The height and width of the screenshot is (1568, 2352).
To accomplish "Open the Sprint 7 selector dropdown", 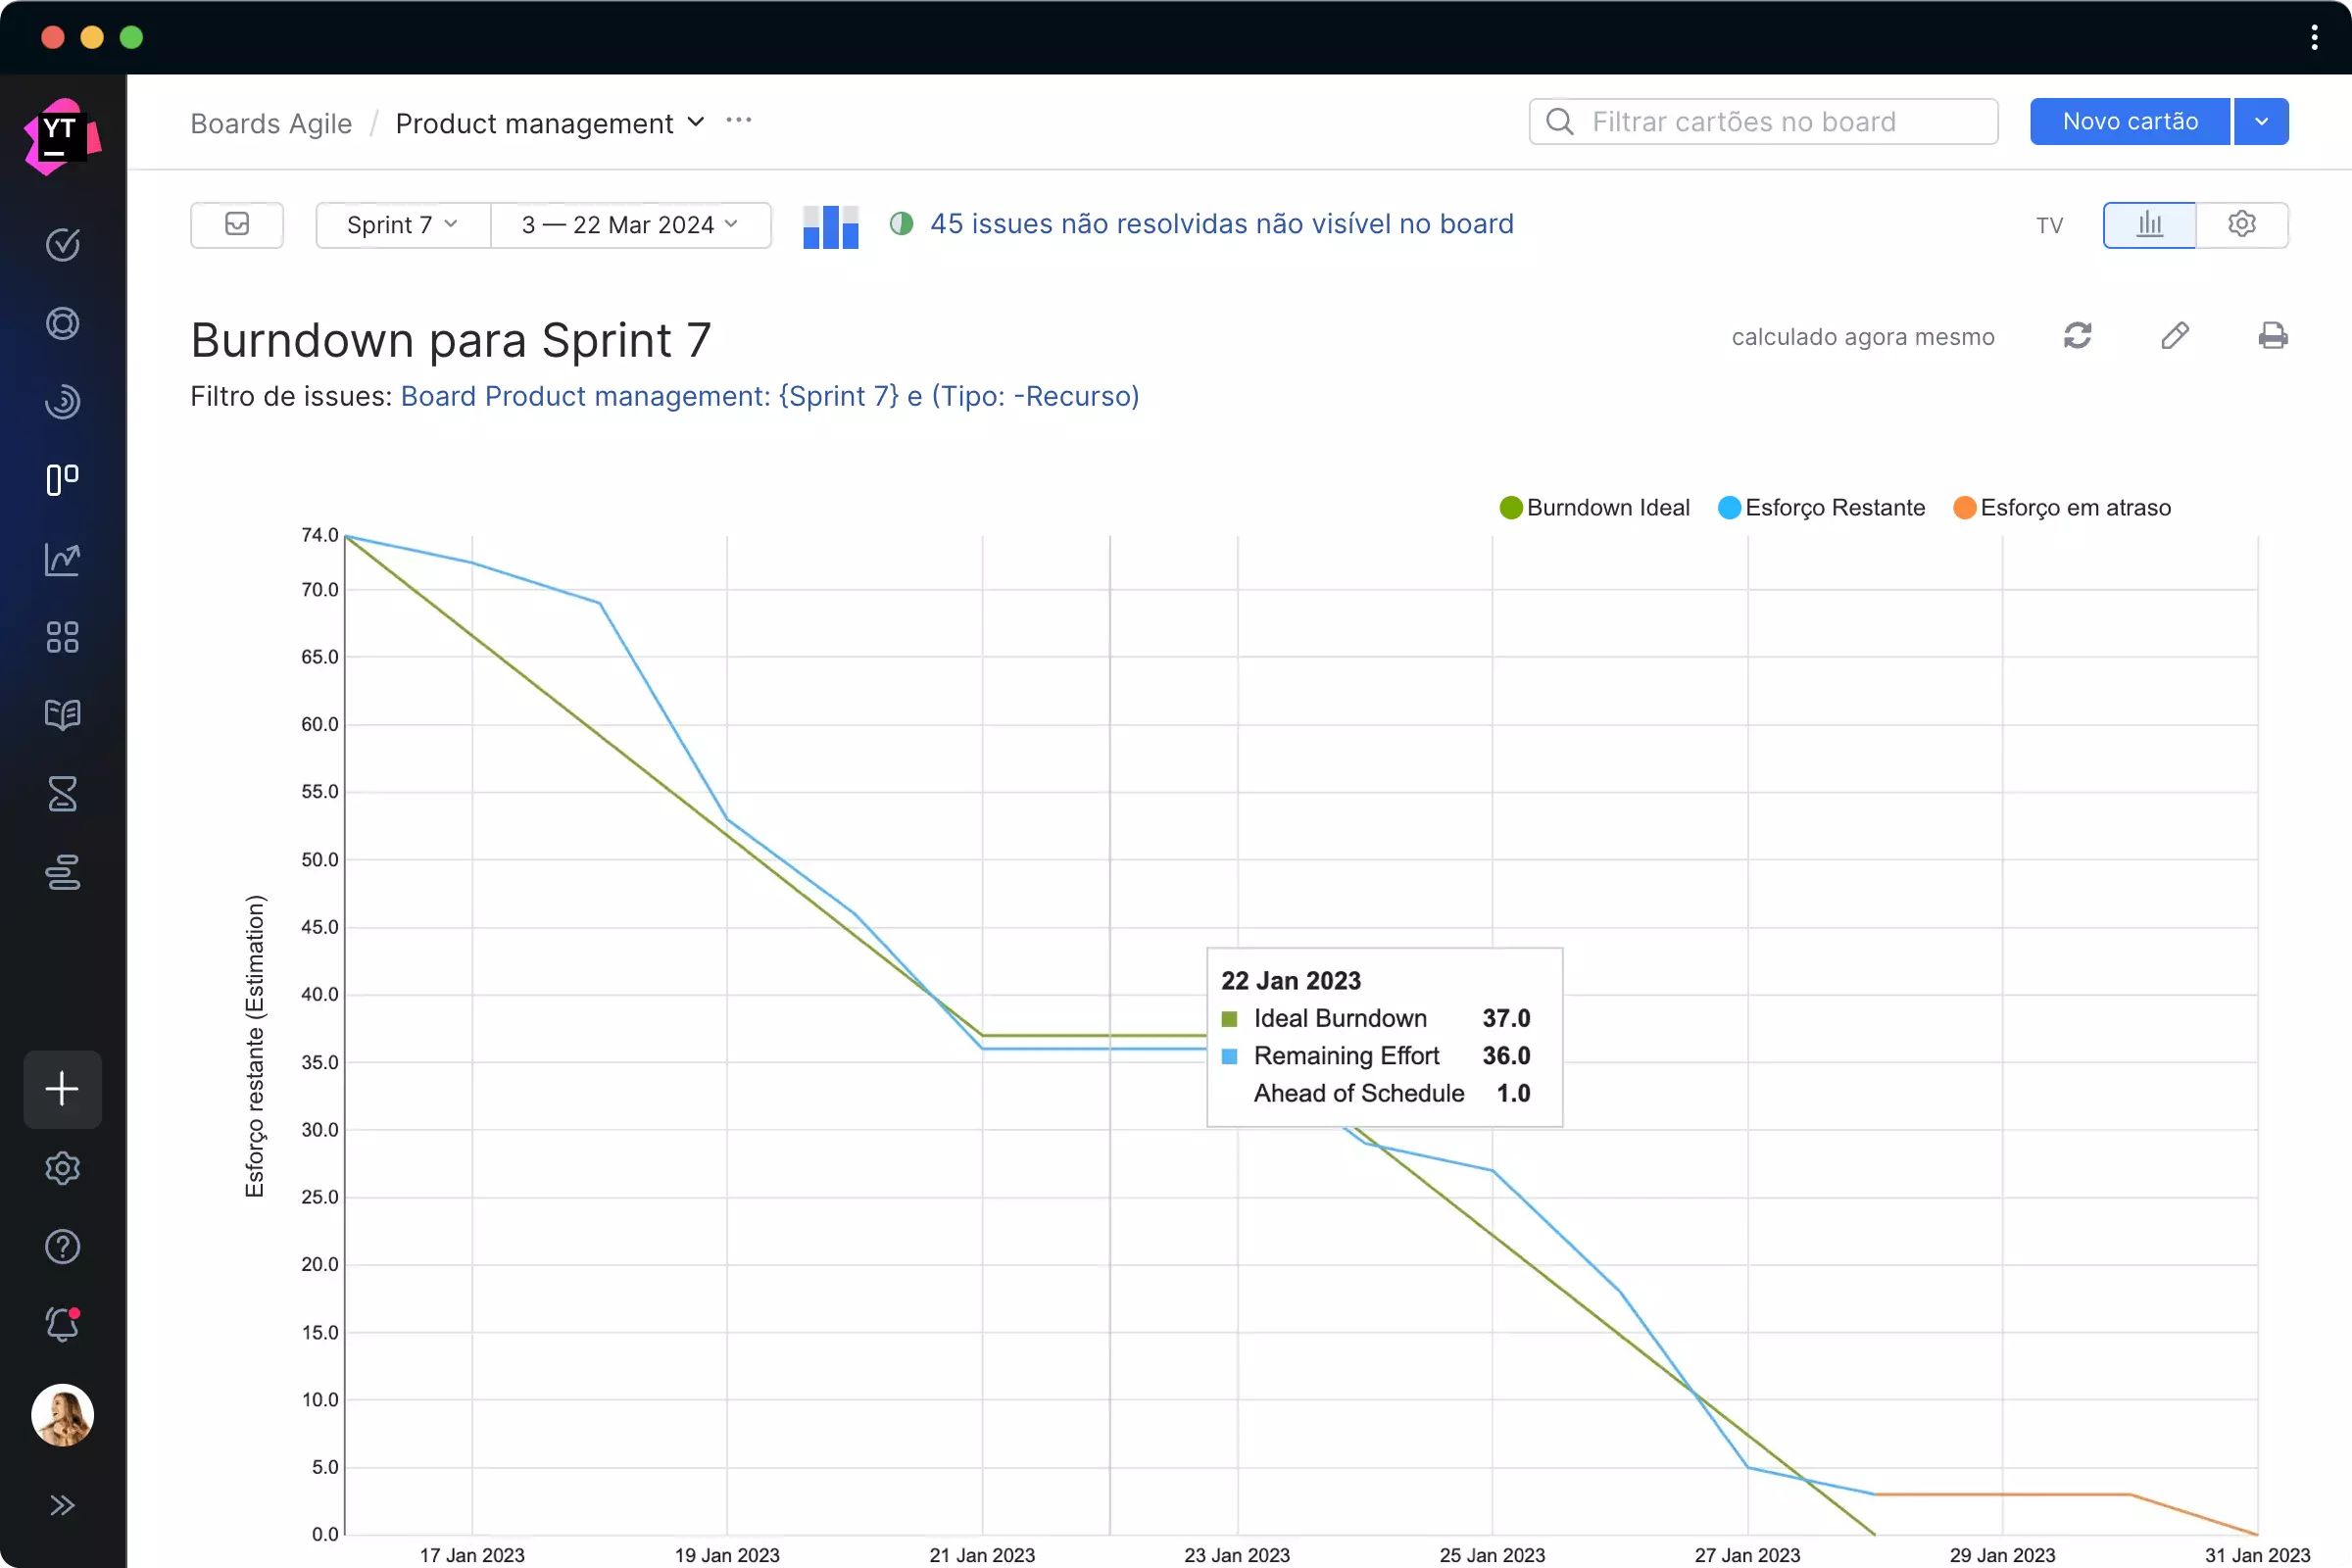I will click(x=401, y=224).
